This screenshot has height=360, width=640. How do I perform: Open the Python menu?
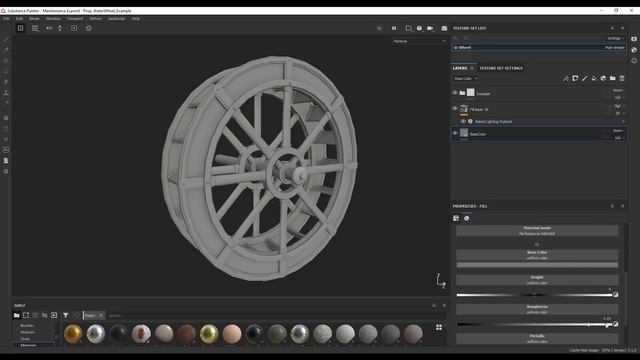coord(96,19)
